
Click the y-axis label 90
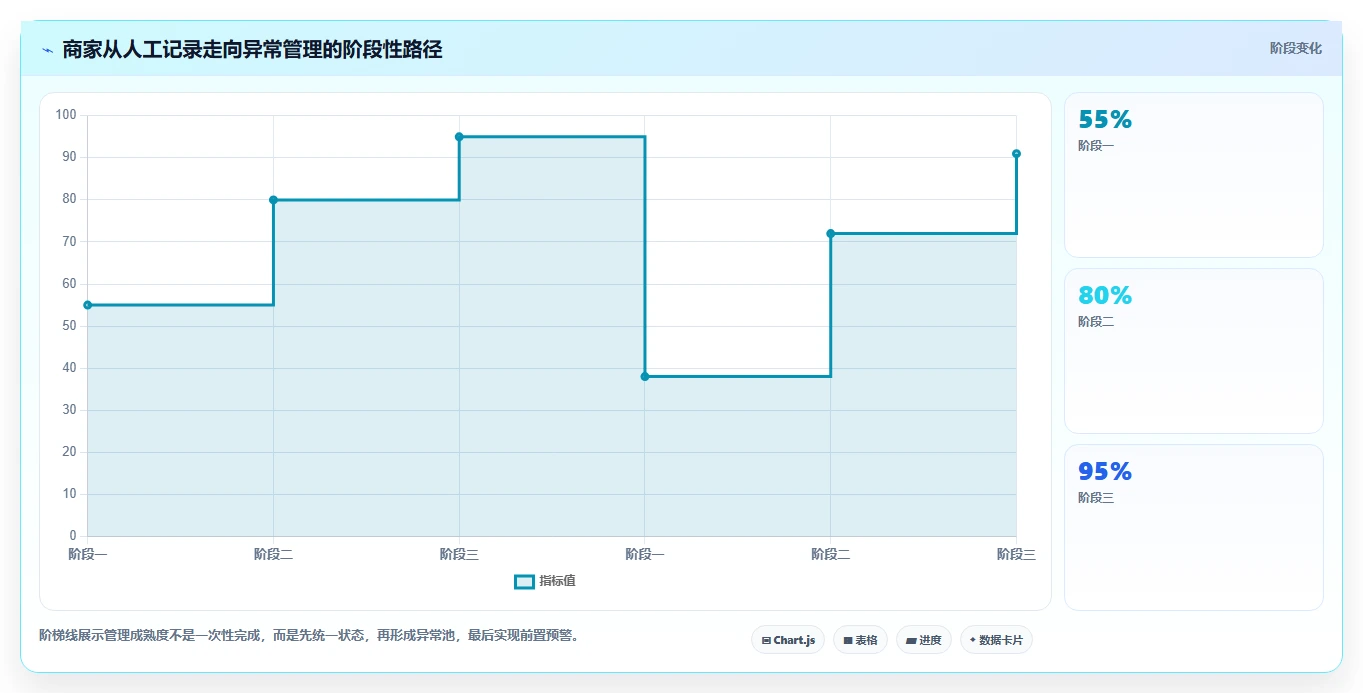(70, 157)
